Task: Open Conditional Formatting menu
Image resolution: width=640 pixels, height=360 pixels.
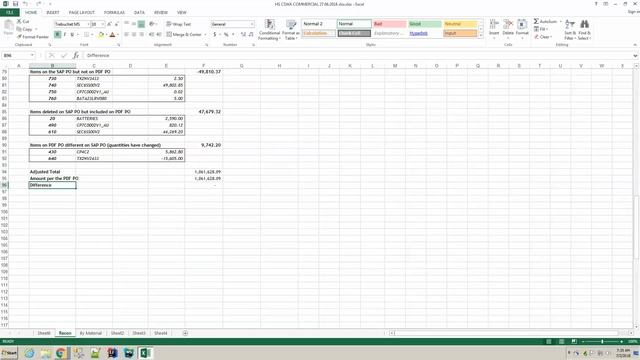Action: coord(269,30)
